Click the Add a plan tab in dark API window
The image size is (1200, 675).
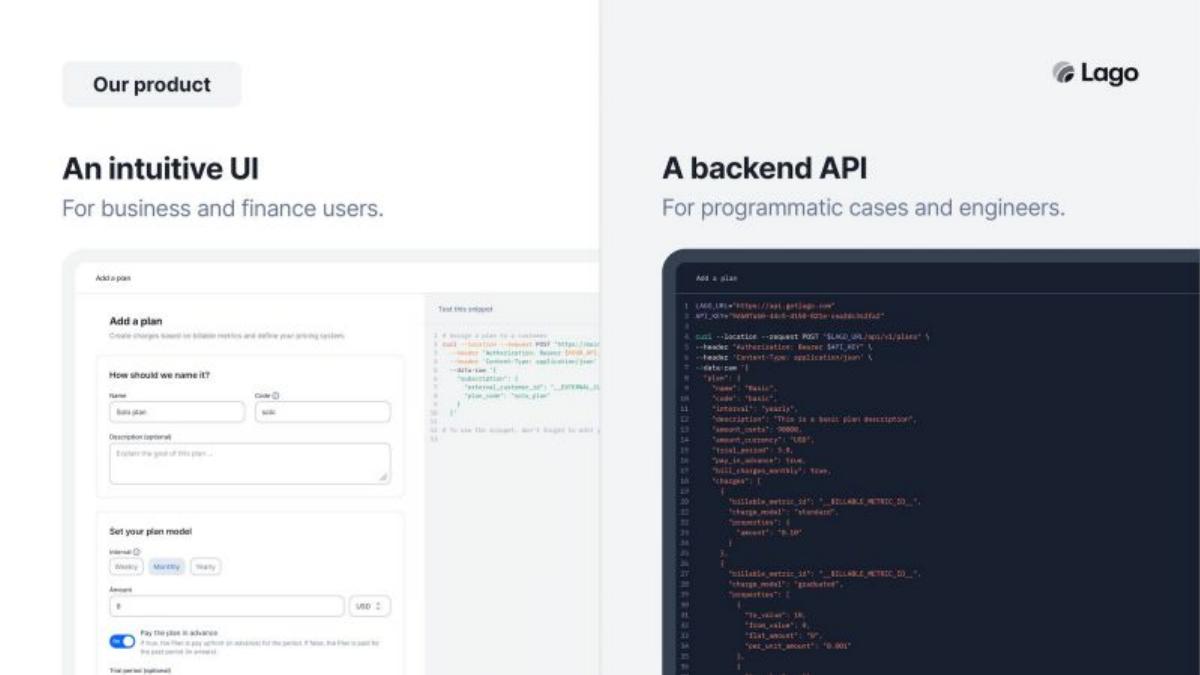(716, 278)
